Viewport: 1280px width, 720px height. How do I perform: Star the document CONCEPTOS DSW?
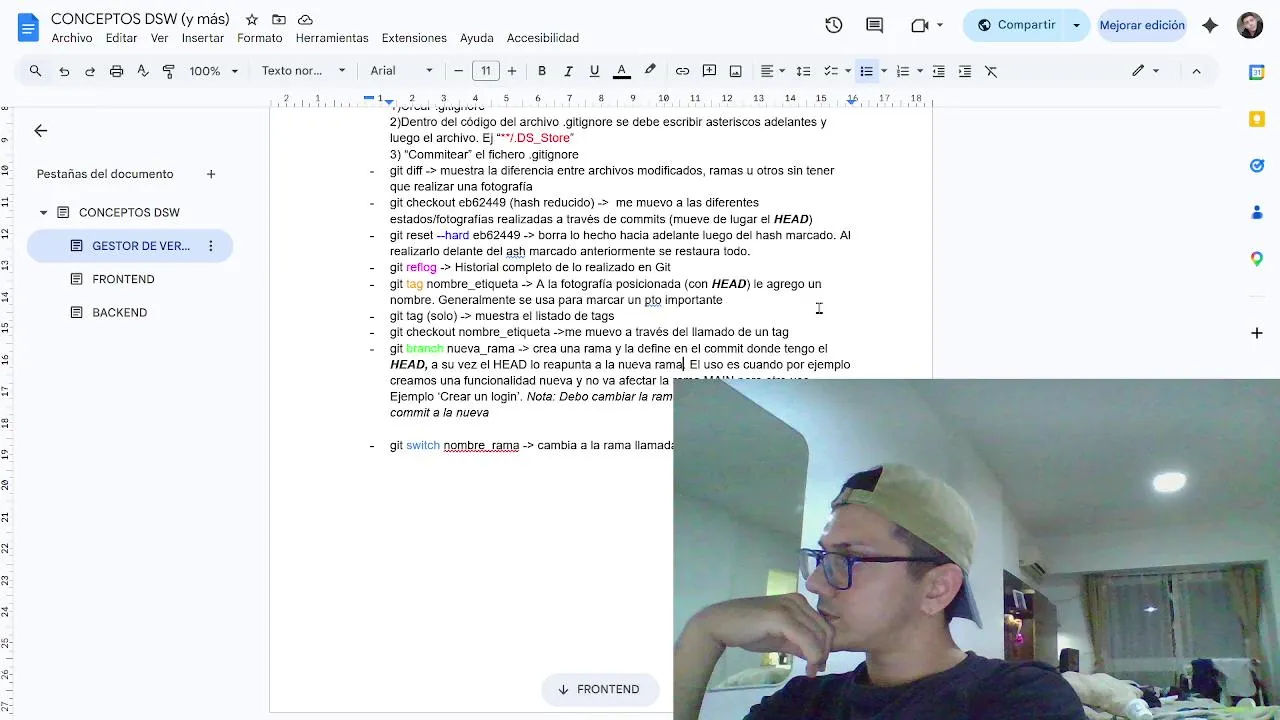[x=252, y=20]
